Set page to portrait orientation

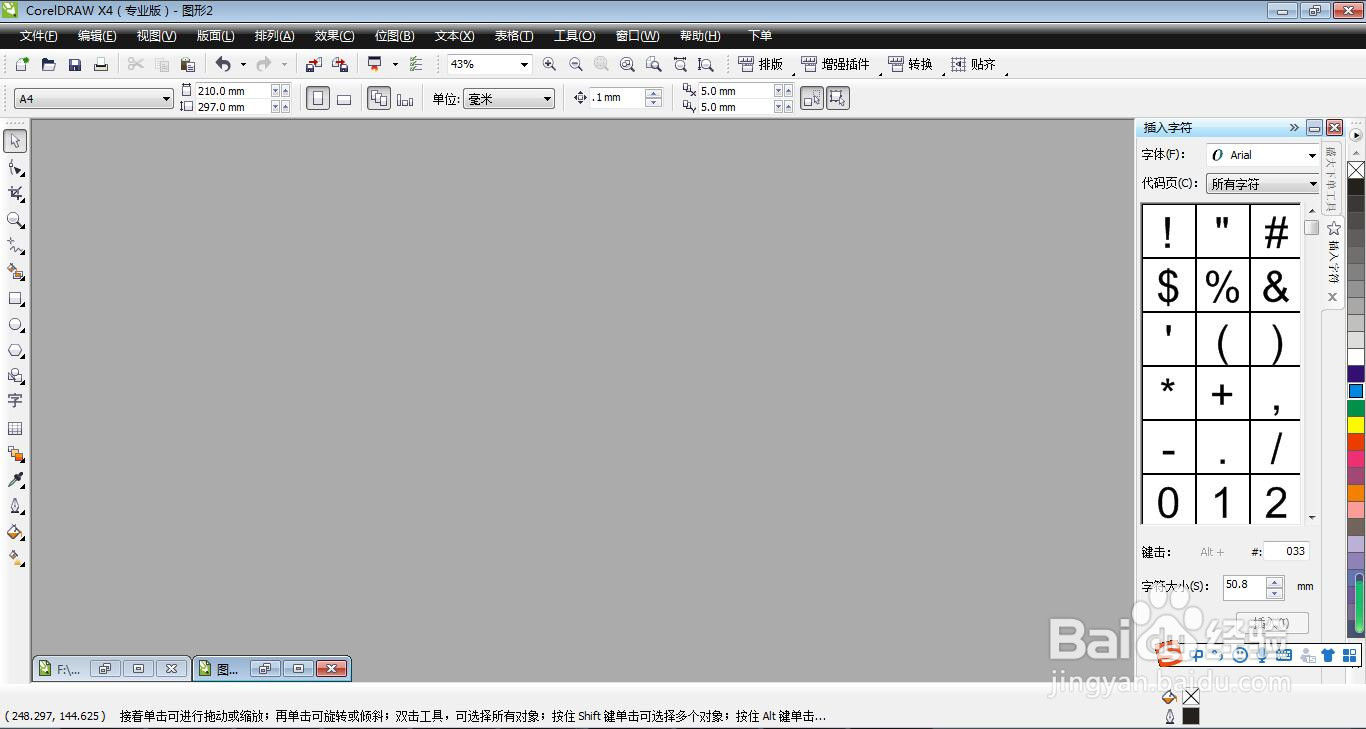point(318,98)
